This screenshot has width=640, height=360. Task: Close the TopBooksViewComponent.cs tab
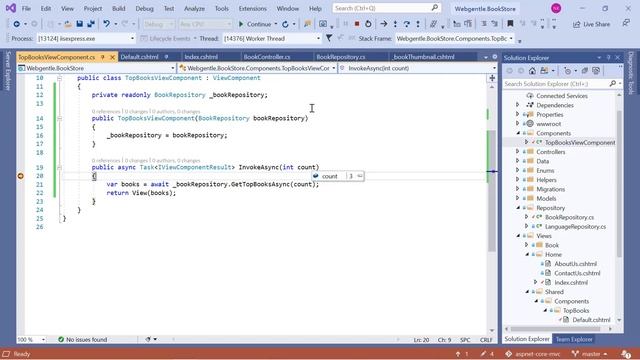112,57
